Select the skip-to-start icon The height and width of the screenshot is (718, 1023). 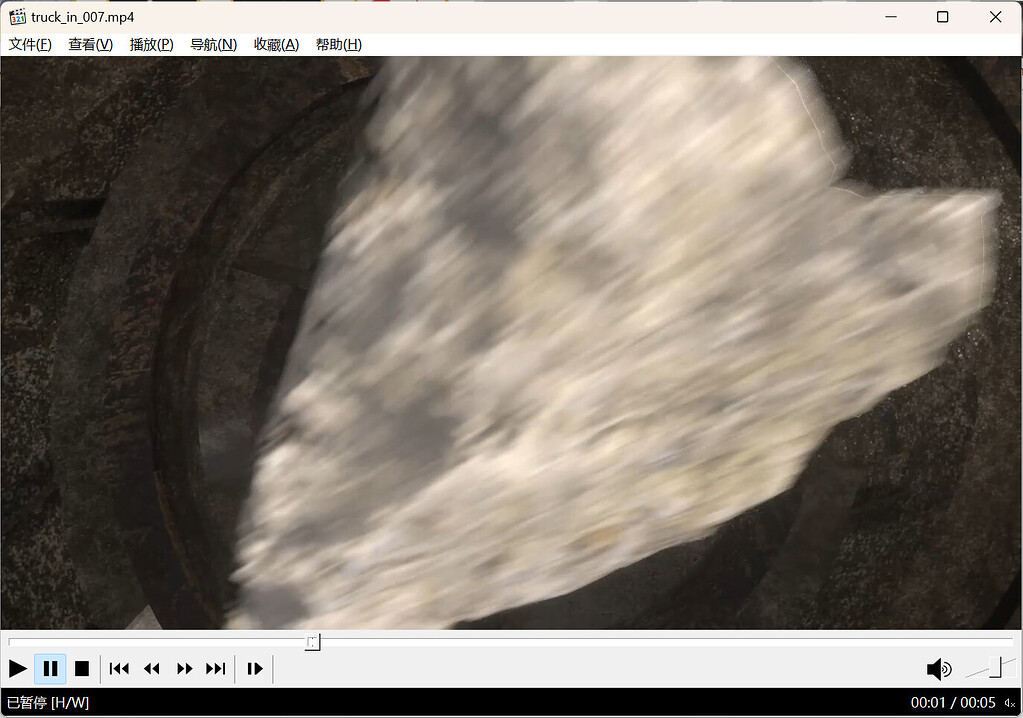click(x=119, y=668)
